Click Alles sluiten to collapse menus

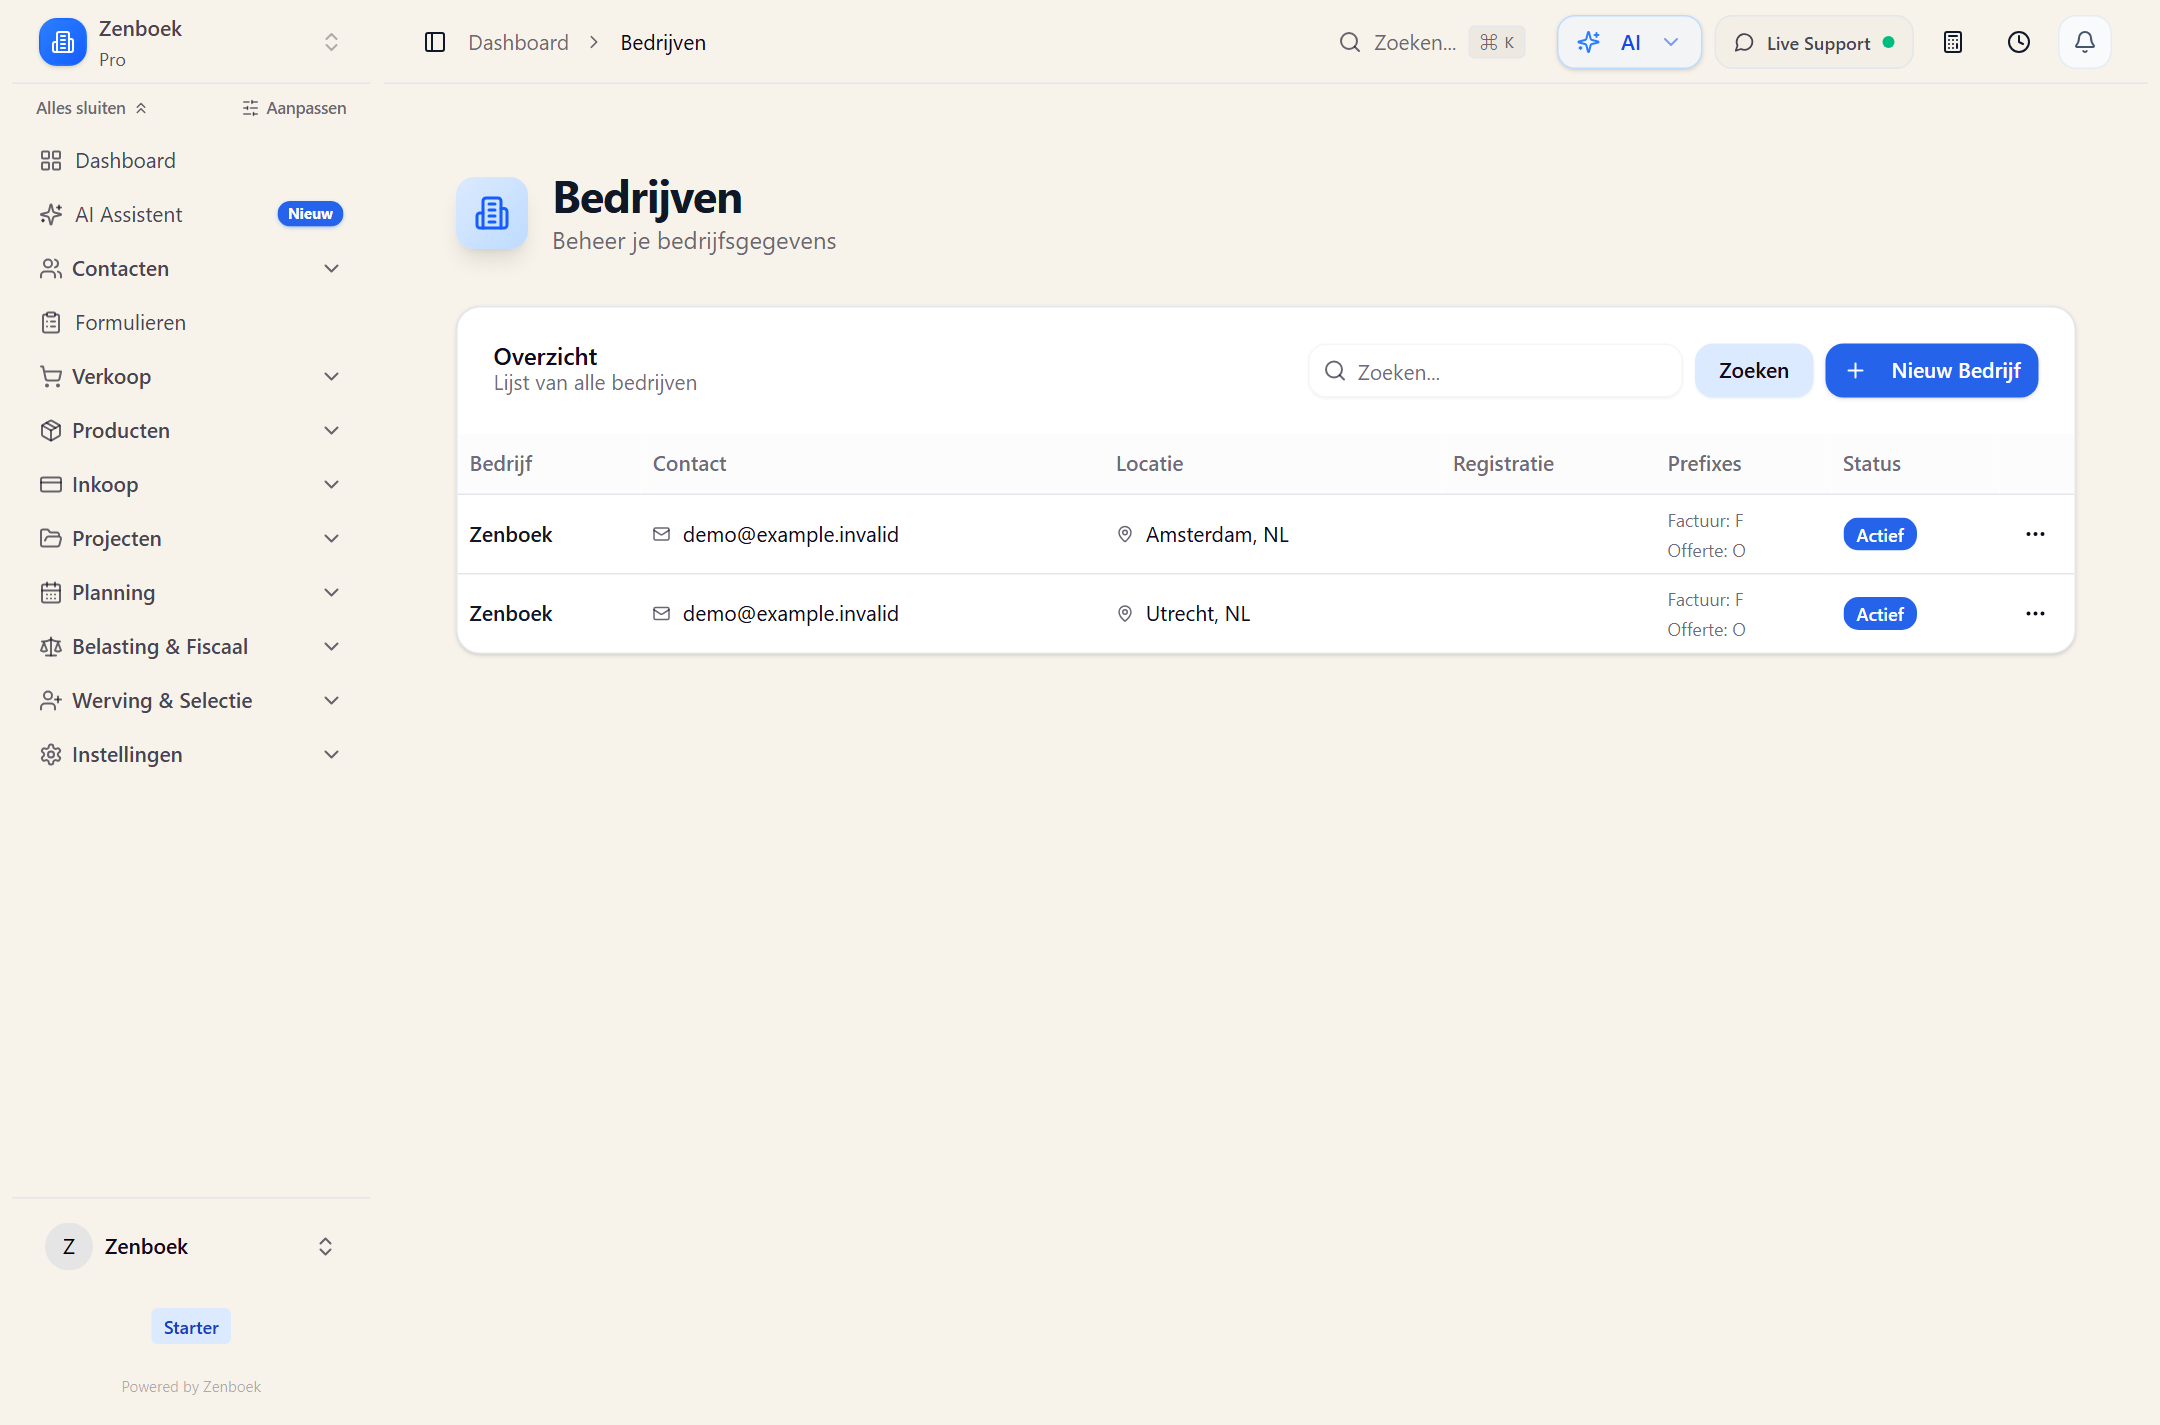coord(91,108)
